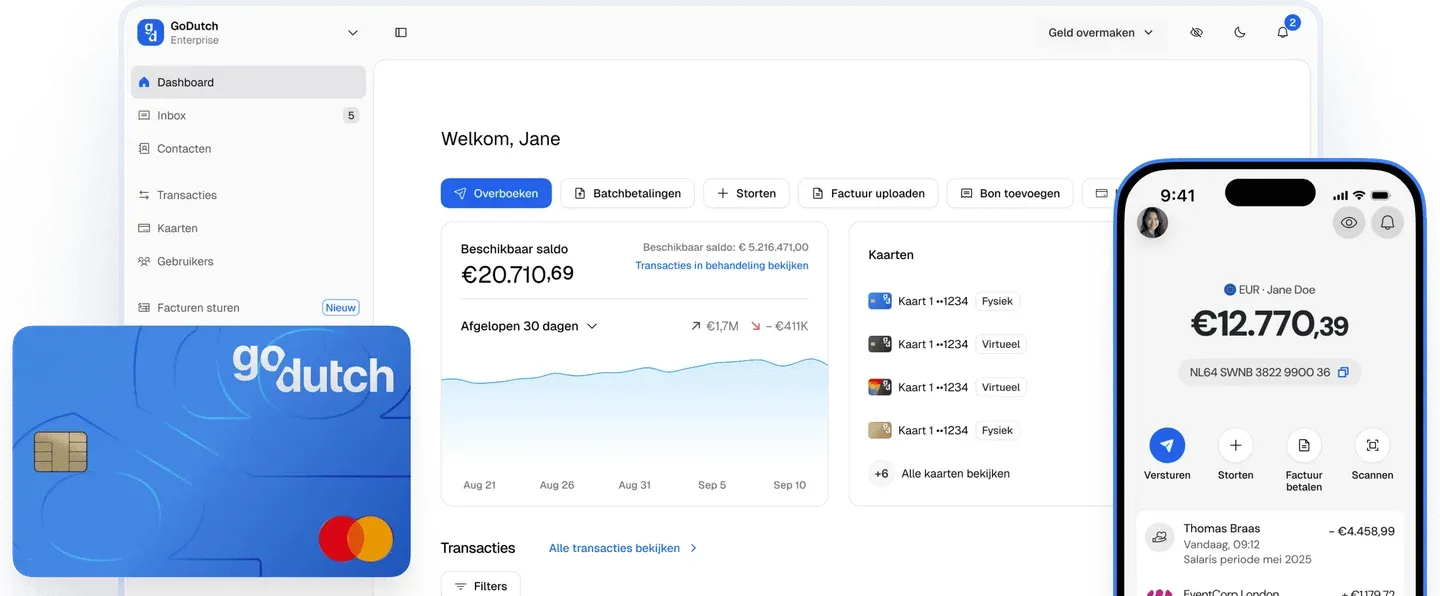
Task: Open the Filters button under Transacties
Action: pyautogui.click(x=480, y=586)
